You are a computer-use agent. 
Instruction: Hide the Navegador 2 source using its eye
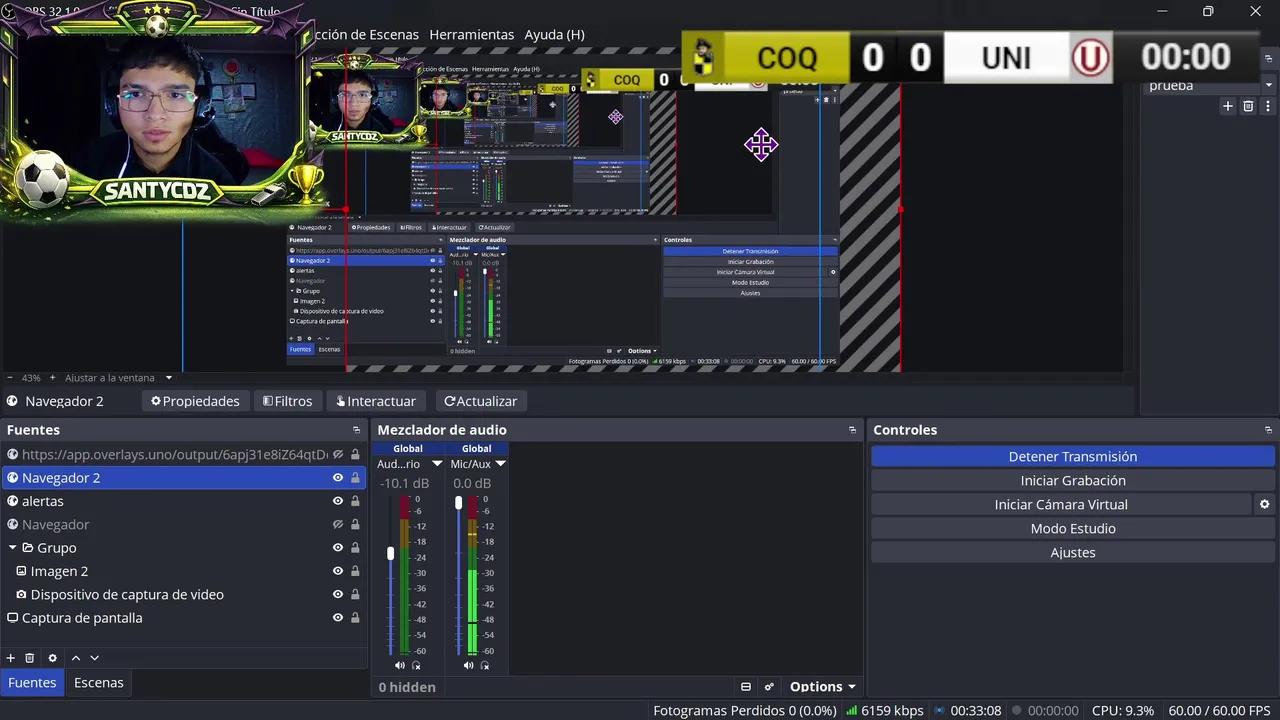[x=338, y=478]
